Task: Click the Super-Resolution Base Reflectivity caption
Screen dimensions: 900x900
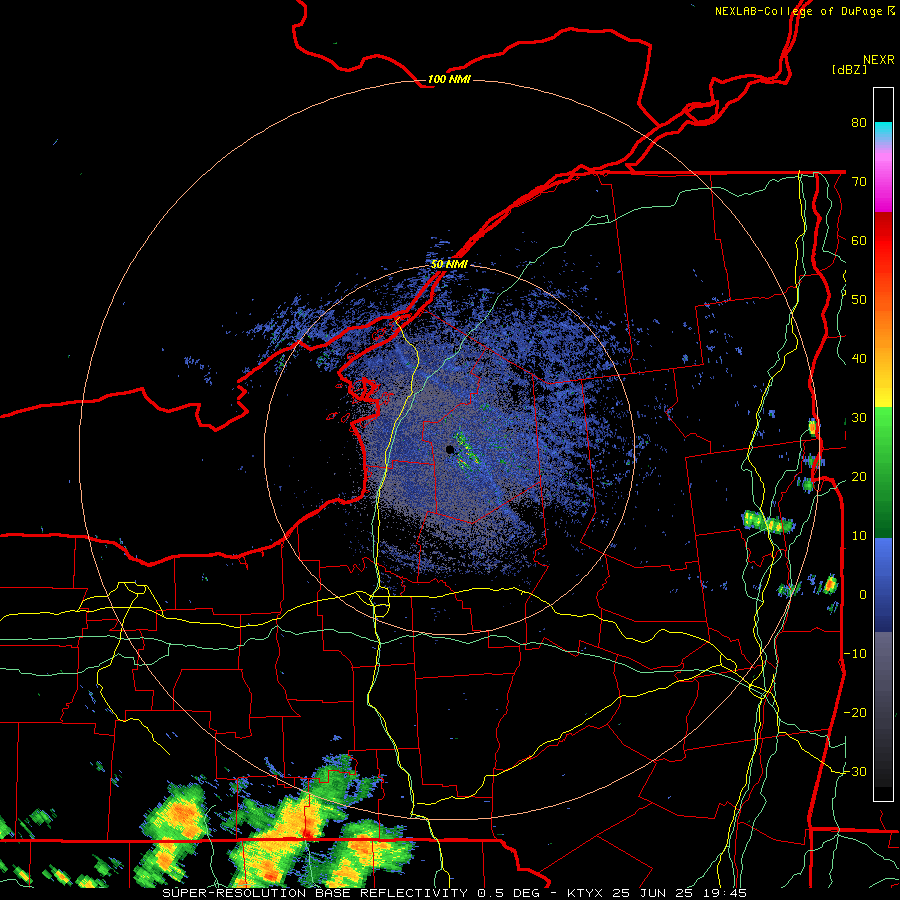Action: click(315, 893)
